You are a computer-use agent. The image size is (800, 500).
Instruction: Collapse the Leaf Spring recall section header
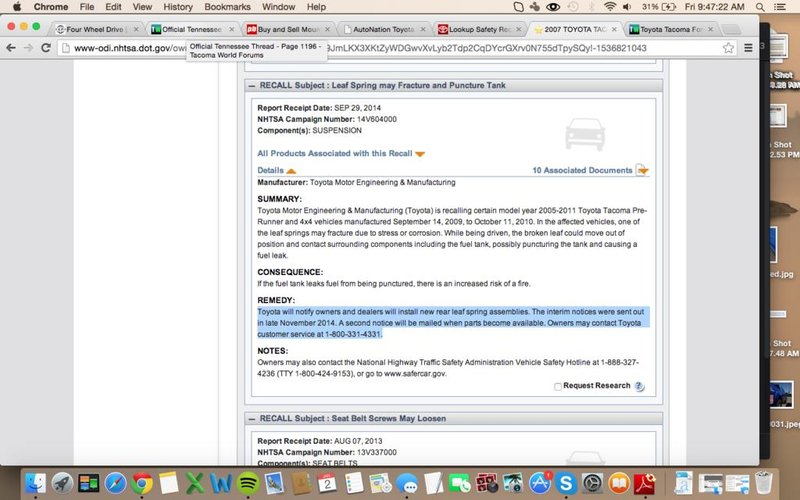click(x=252, y=86)
